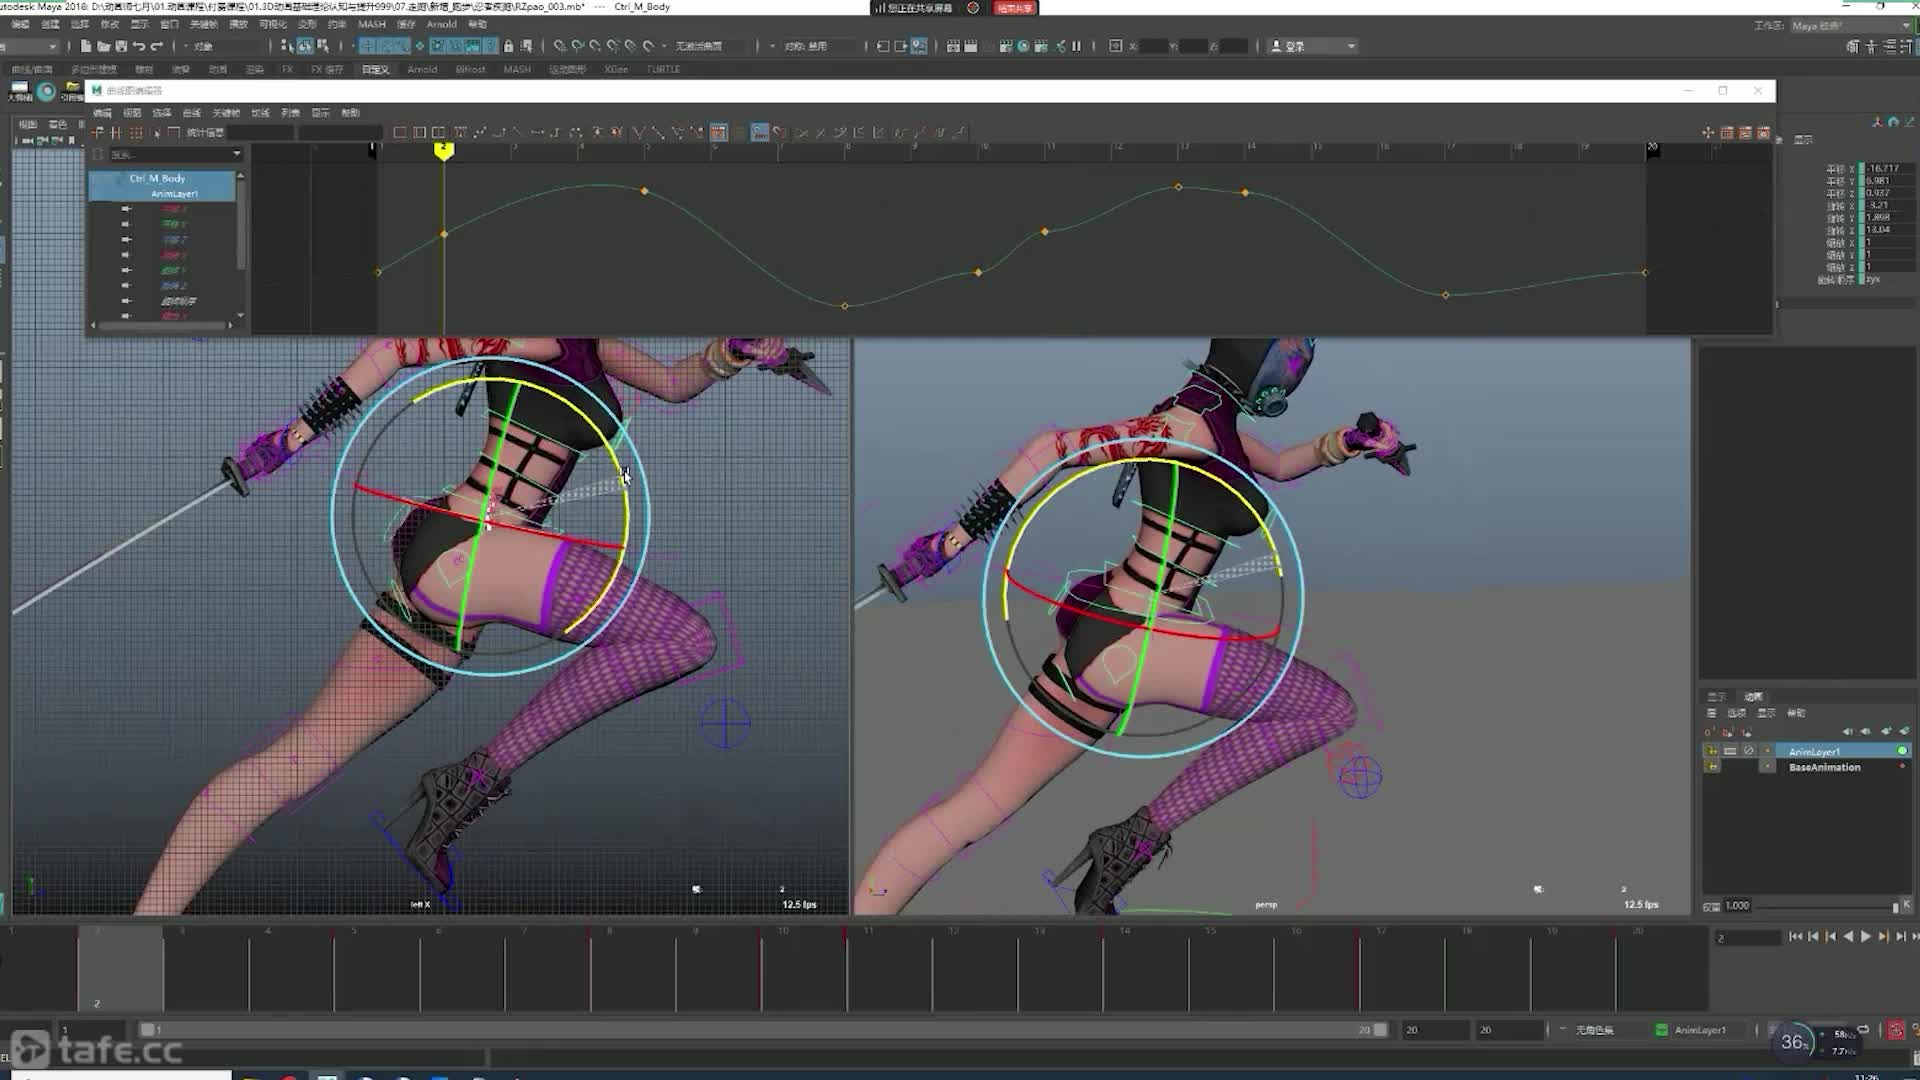Expand the Graph Editor outliner search dropdown arrow
1920x1080 pixels.
236,154
